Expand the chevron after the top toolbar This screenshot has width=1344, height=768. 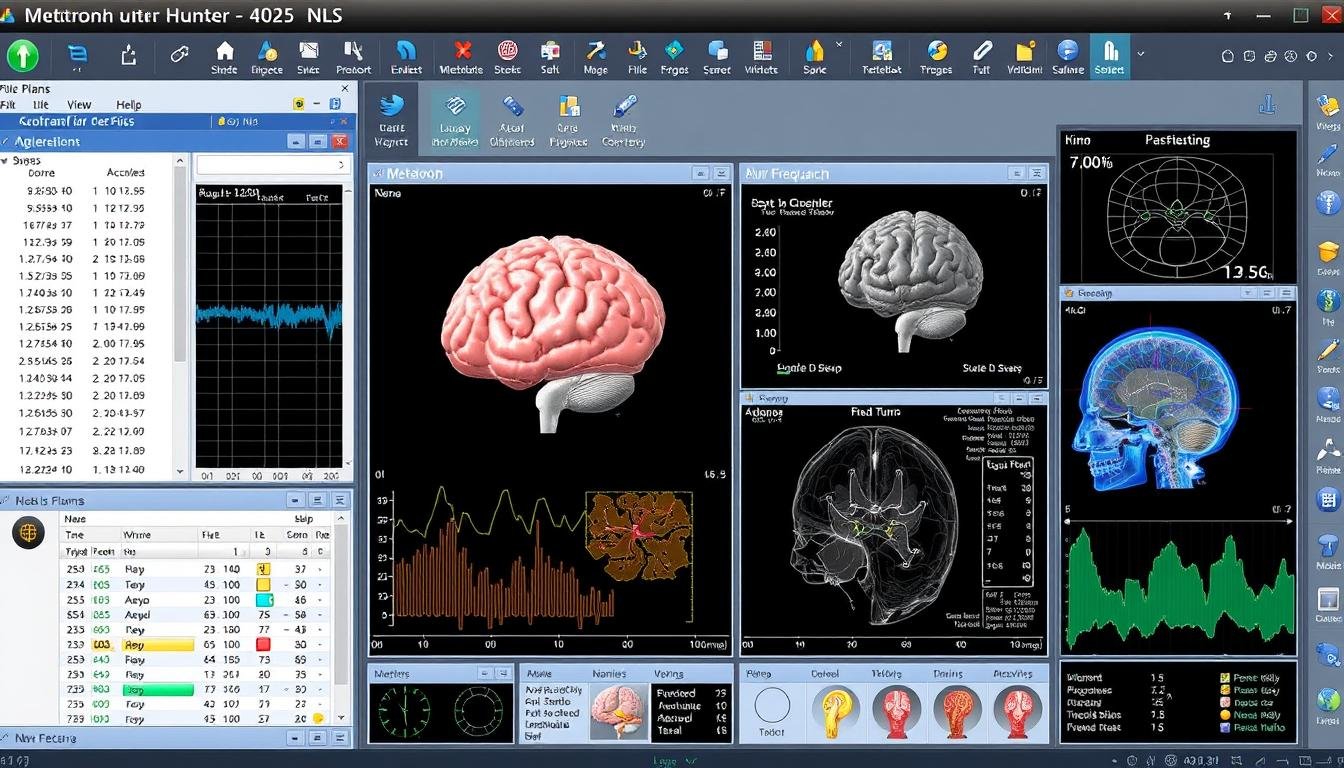[1141, 54]
